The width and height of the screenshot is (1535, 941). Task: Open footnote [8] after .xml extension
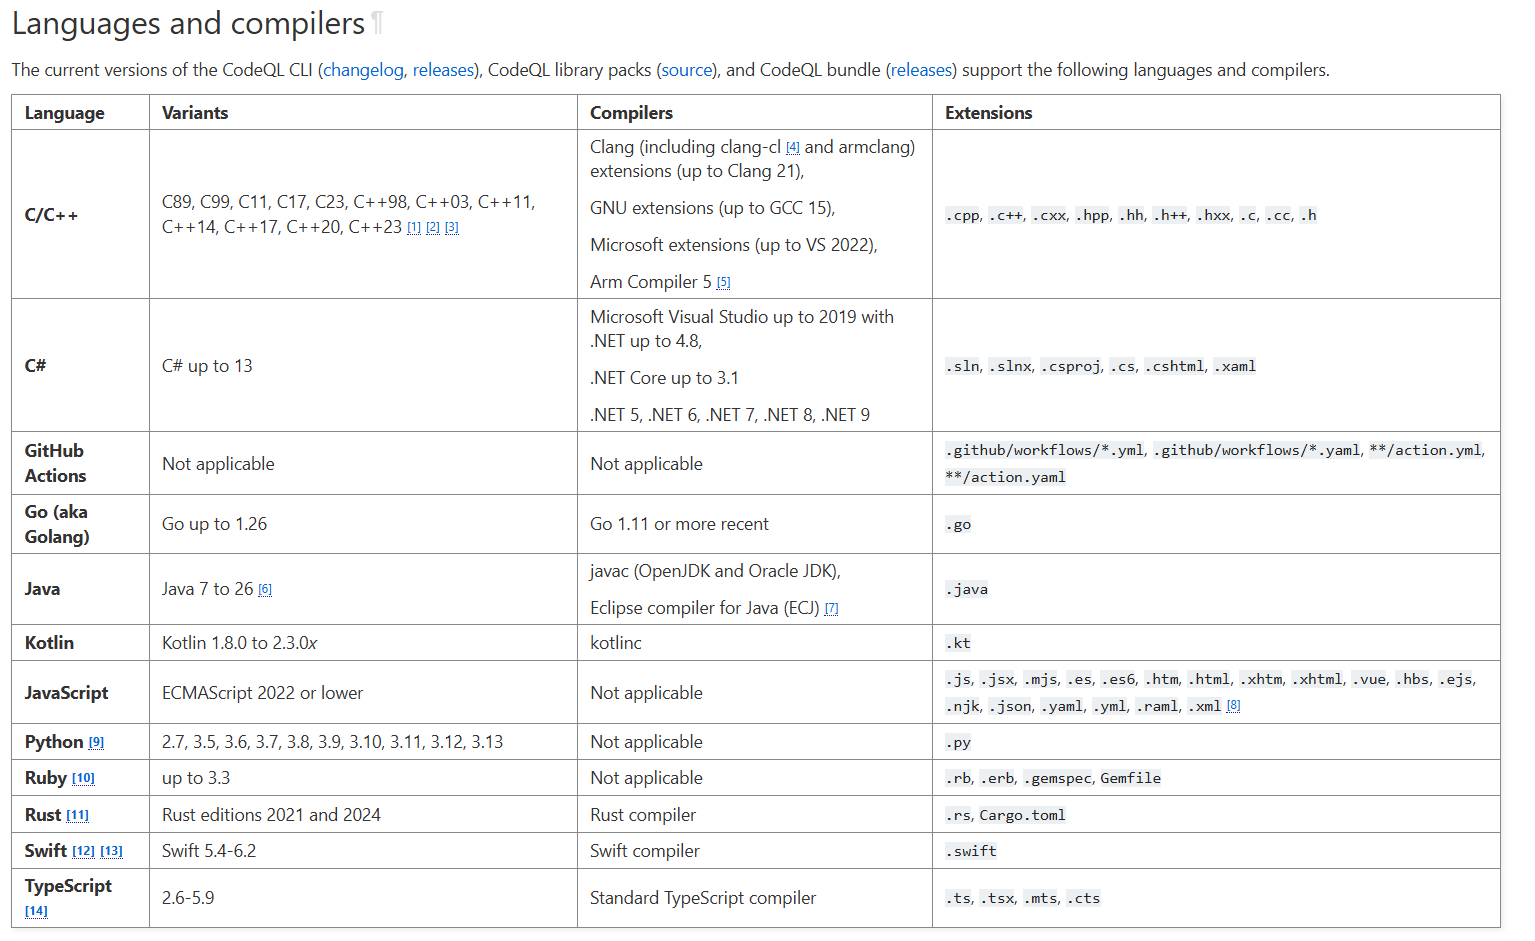point(1233,706)
